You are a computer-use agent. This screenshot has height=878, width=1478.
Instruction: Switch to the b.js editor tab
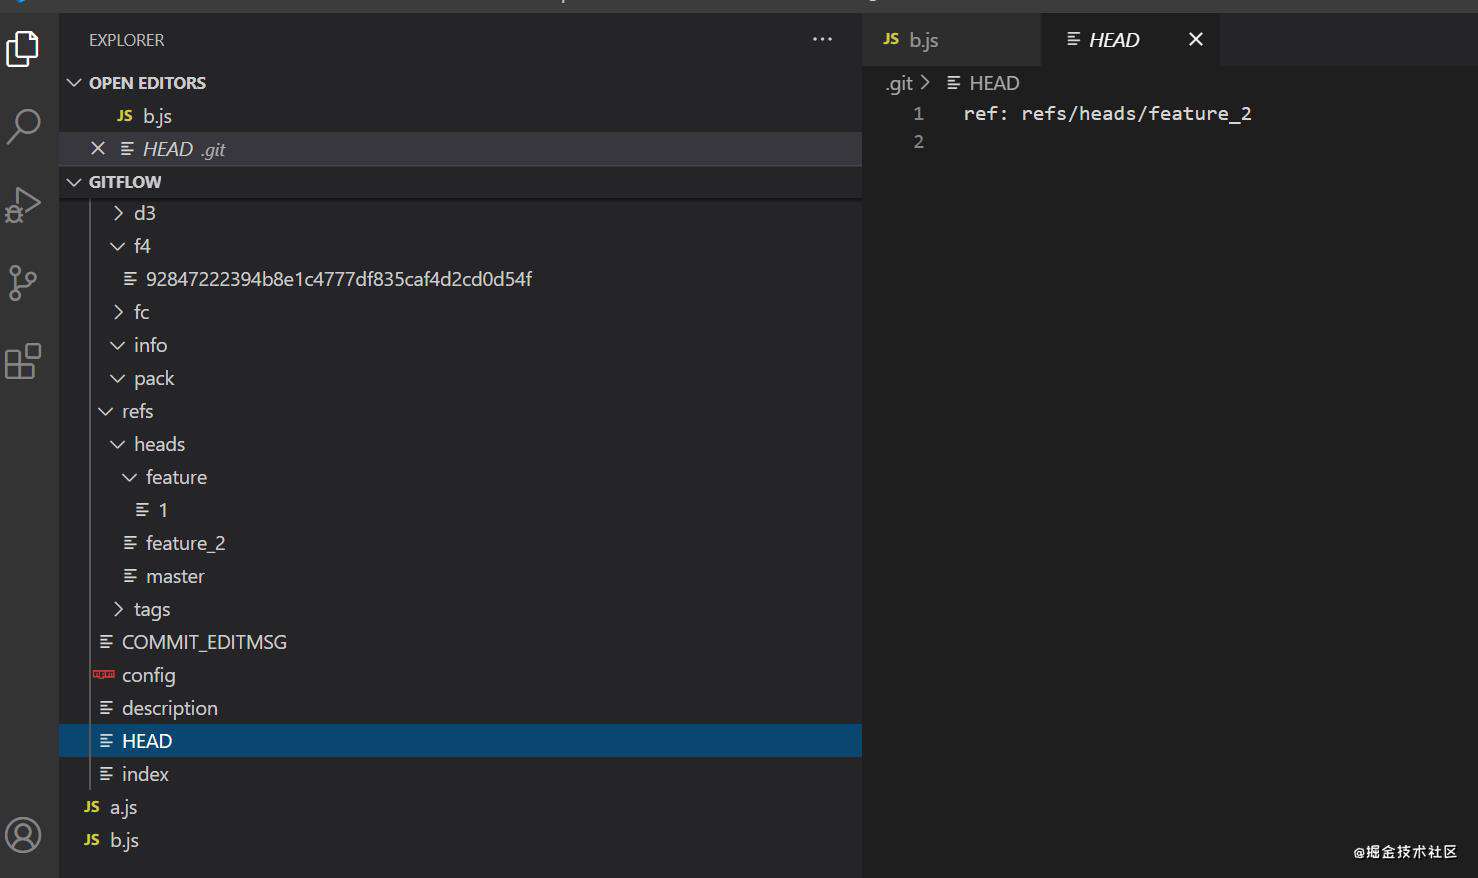[x=951, y=40]
